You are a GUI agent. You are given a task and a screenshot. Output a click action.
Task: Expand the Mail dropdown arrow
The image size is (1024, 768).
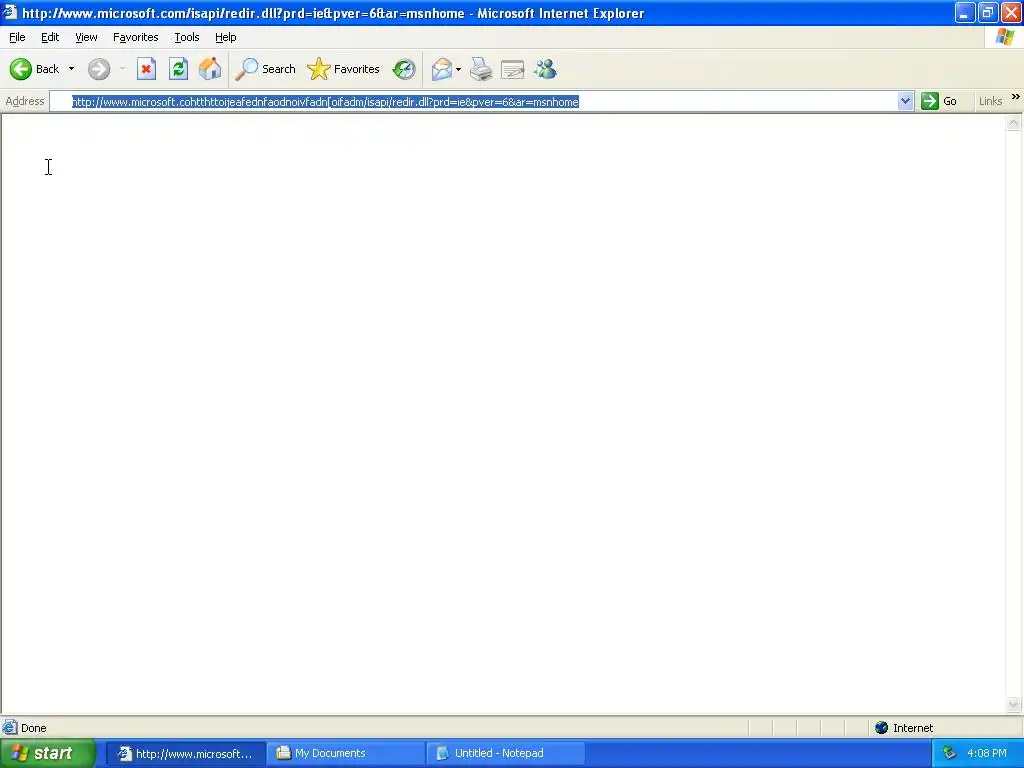[458, 69]
